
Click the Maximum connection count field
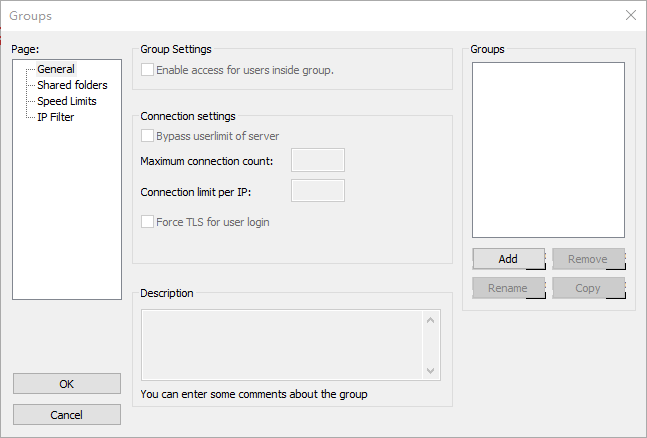click(x=318, y=160)
